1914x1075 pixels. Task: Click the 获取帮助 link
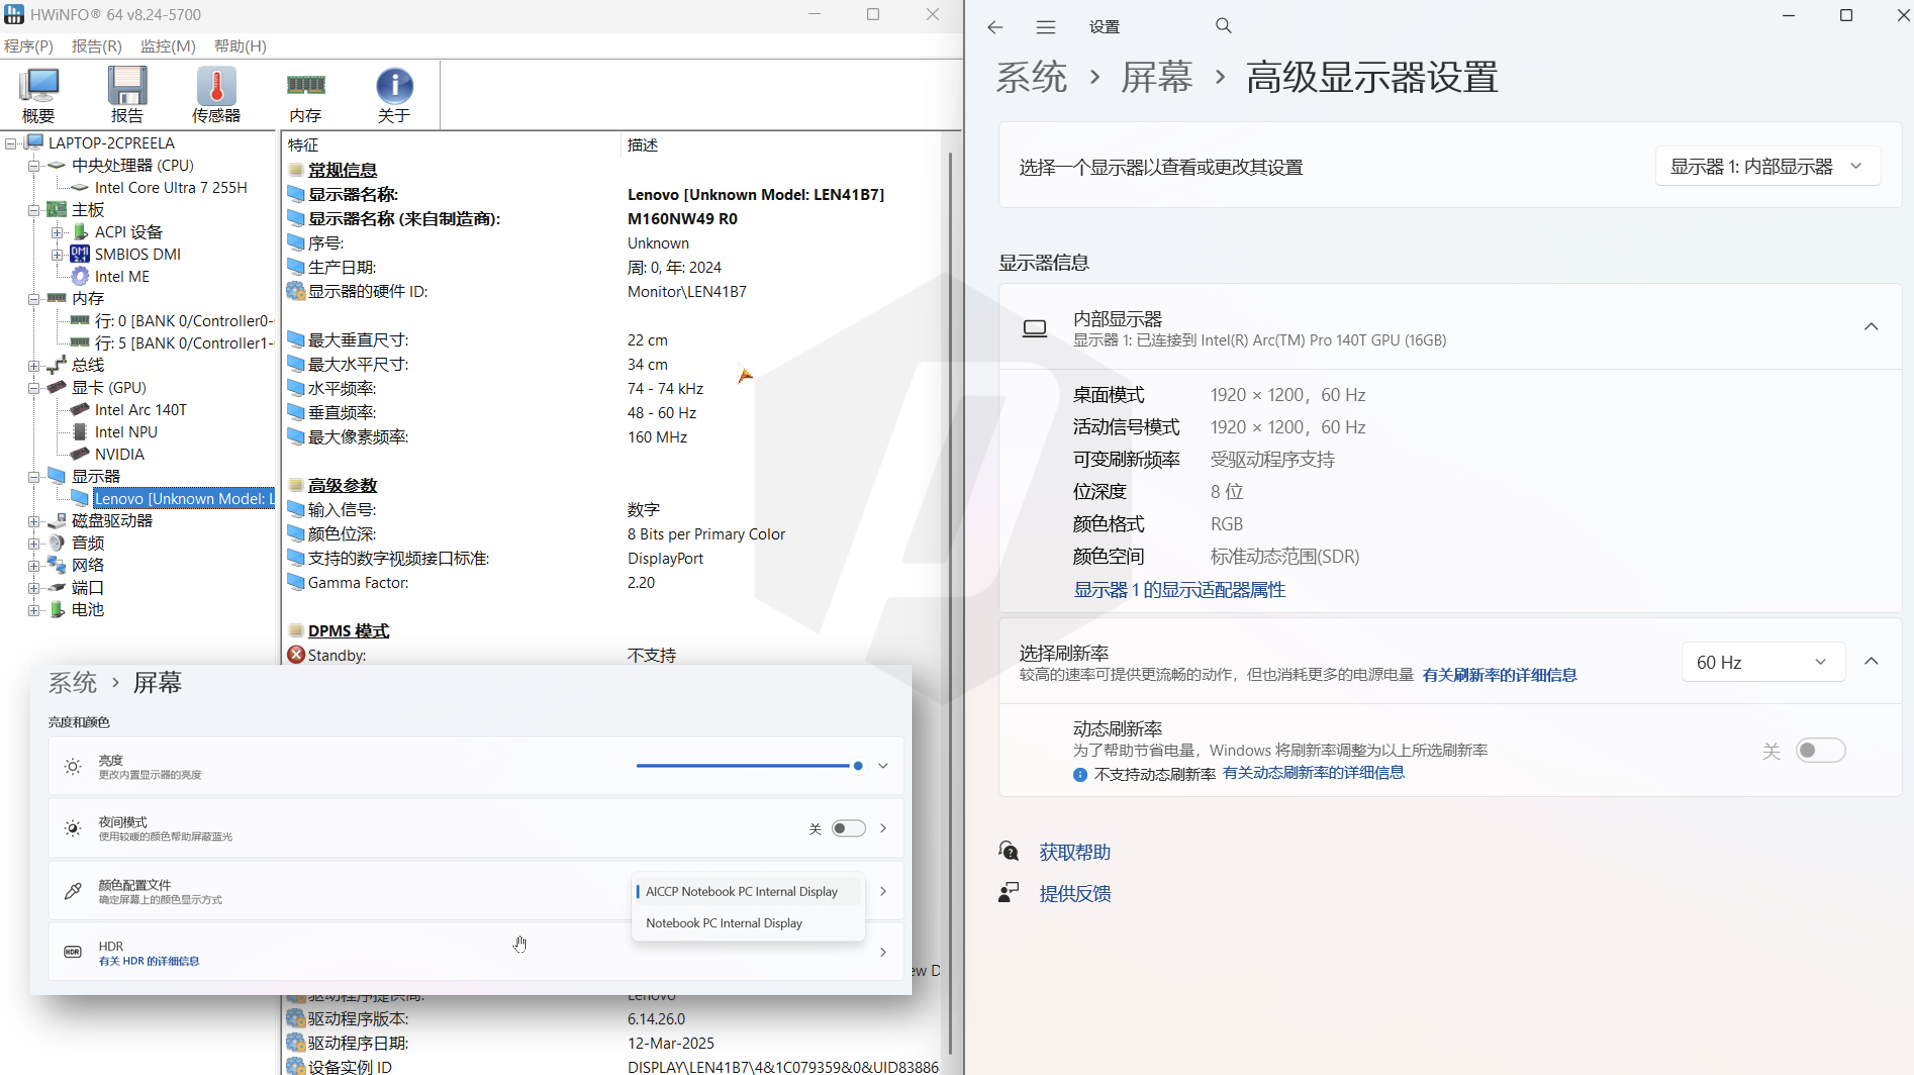click(x=1074, y=852)
